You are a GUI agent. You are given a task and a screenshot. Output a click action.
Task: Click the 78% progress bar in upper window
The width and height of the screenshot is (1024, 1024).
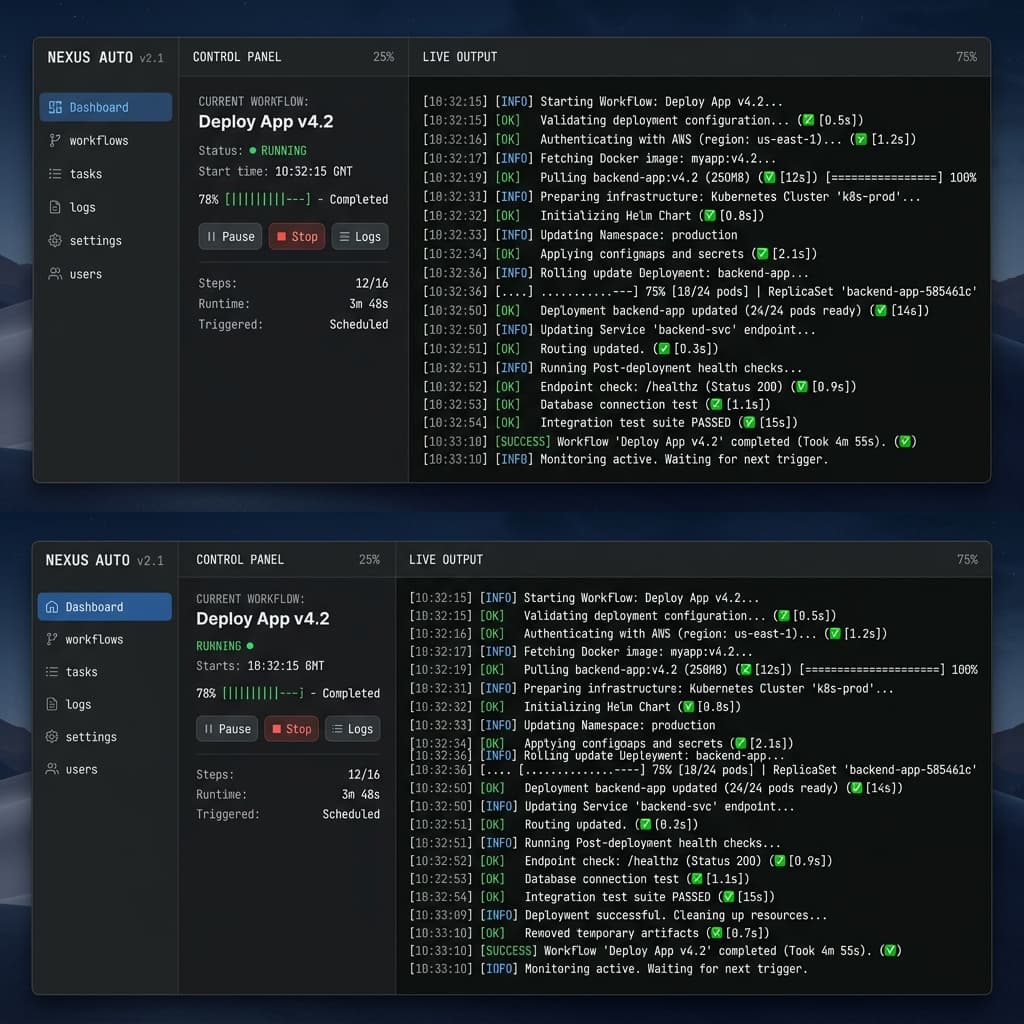point(268,199)
